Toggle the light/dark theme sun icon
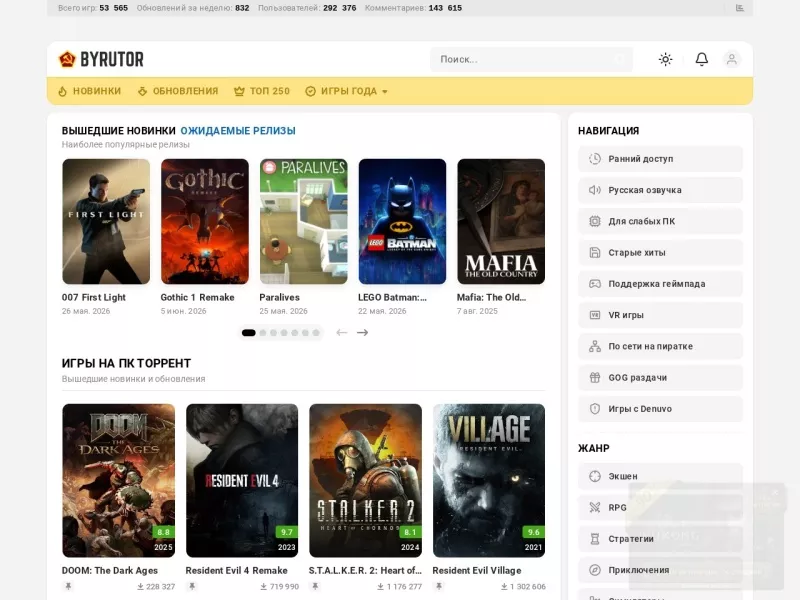The image size is (800, 600). (x=665, y=59)
